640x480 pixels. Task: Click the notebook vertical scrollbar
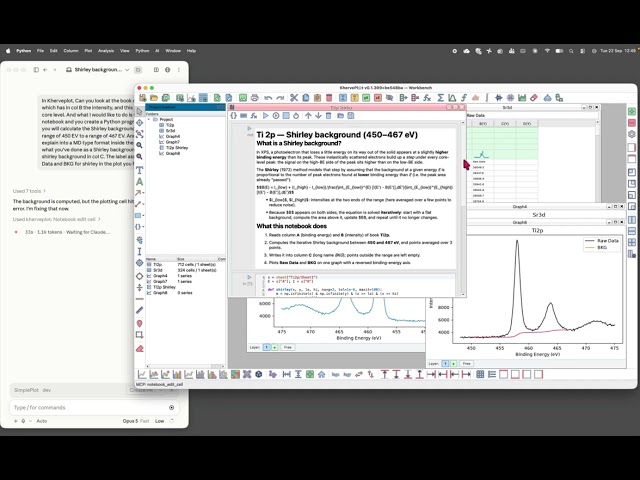463,207
